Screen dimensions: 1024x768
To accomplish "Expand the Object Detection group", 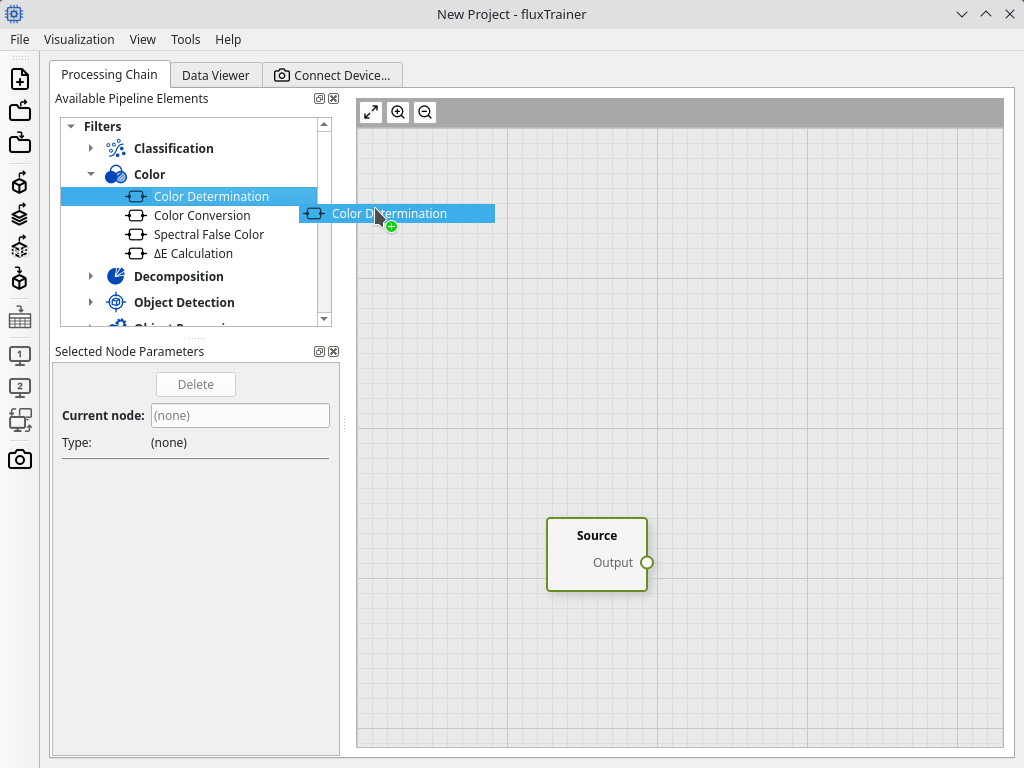I will [x=91, y=302].
